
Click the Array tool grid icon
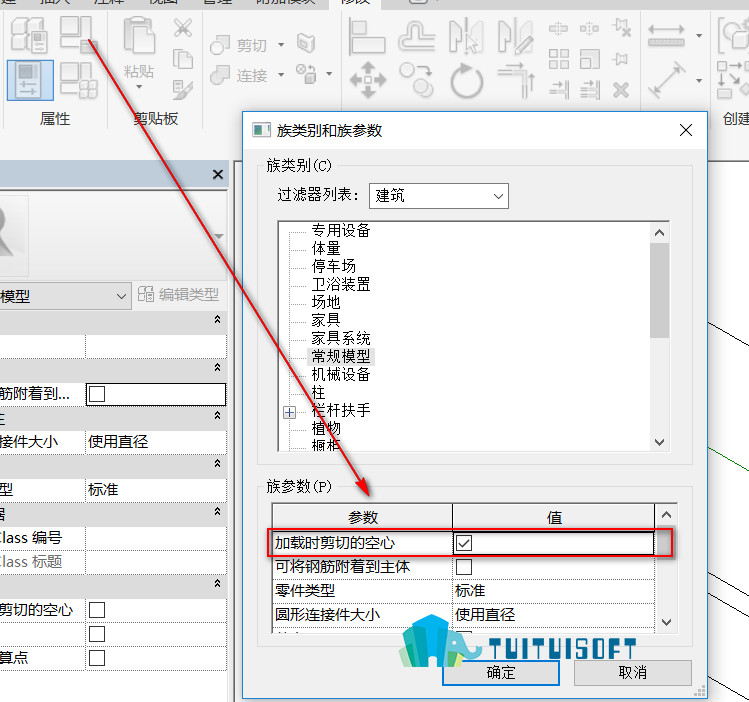[x=558, y=59]
